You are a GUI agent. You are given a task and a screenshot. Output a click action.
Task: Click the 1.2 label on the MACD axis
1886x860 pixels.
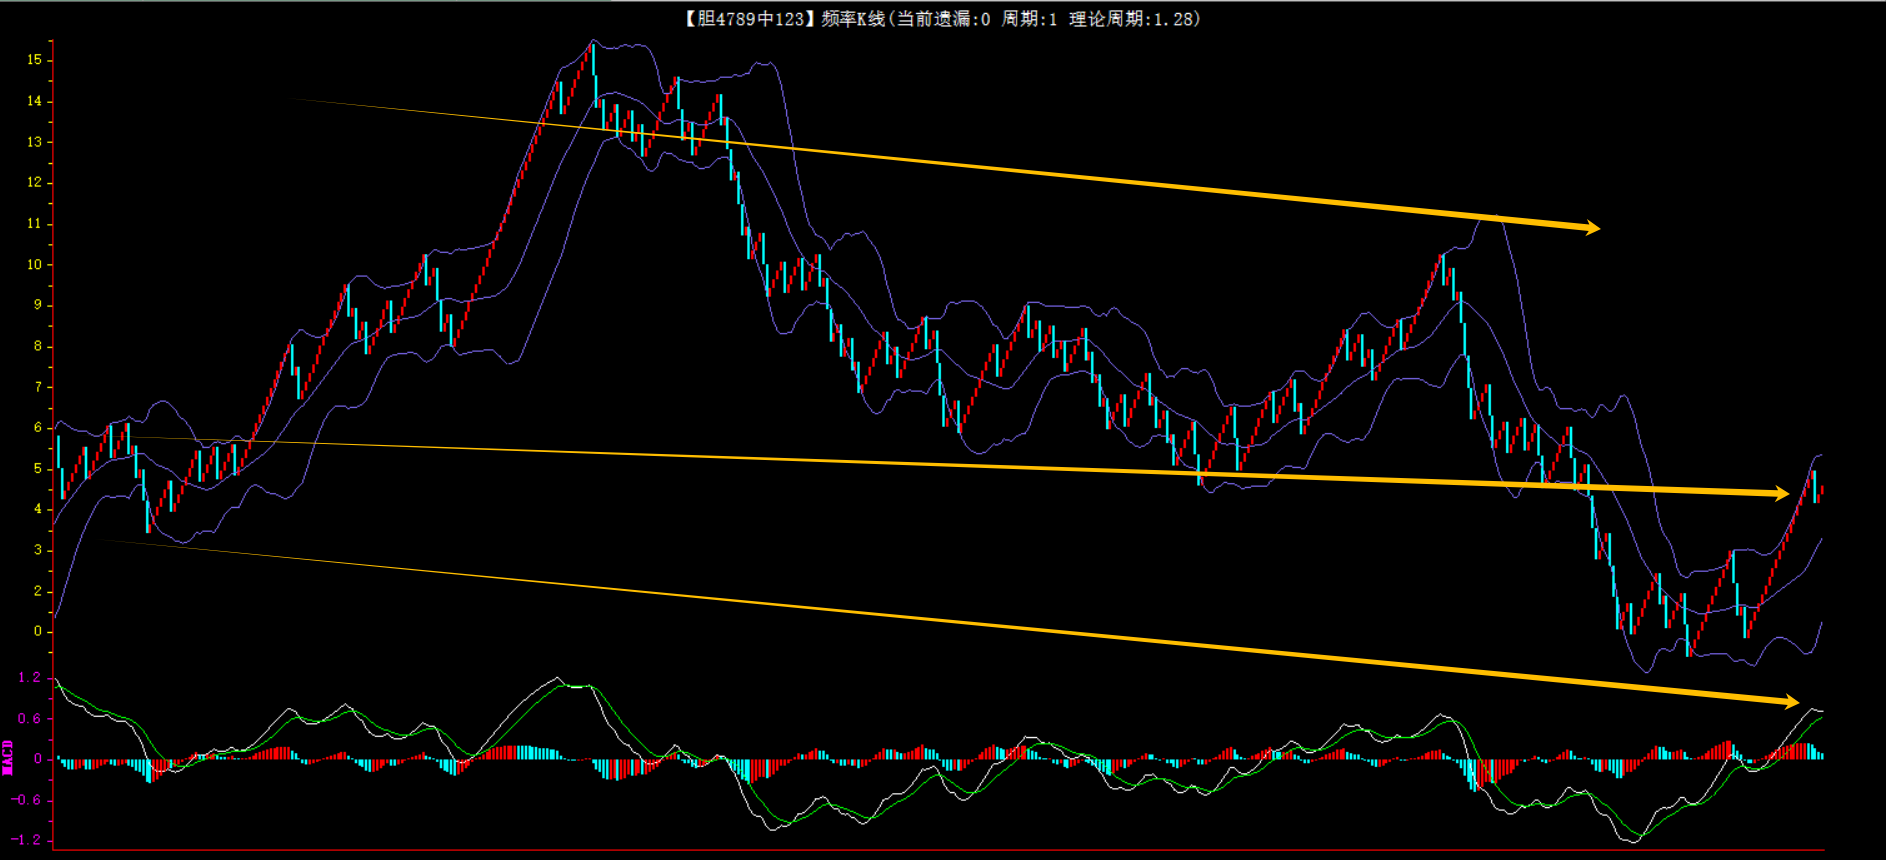30,677
